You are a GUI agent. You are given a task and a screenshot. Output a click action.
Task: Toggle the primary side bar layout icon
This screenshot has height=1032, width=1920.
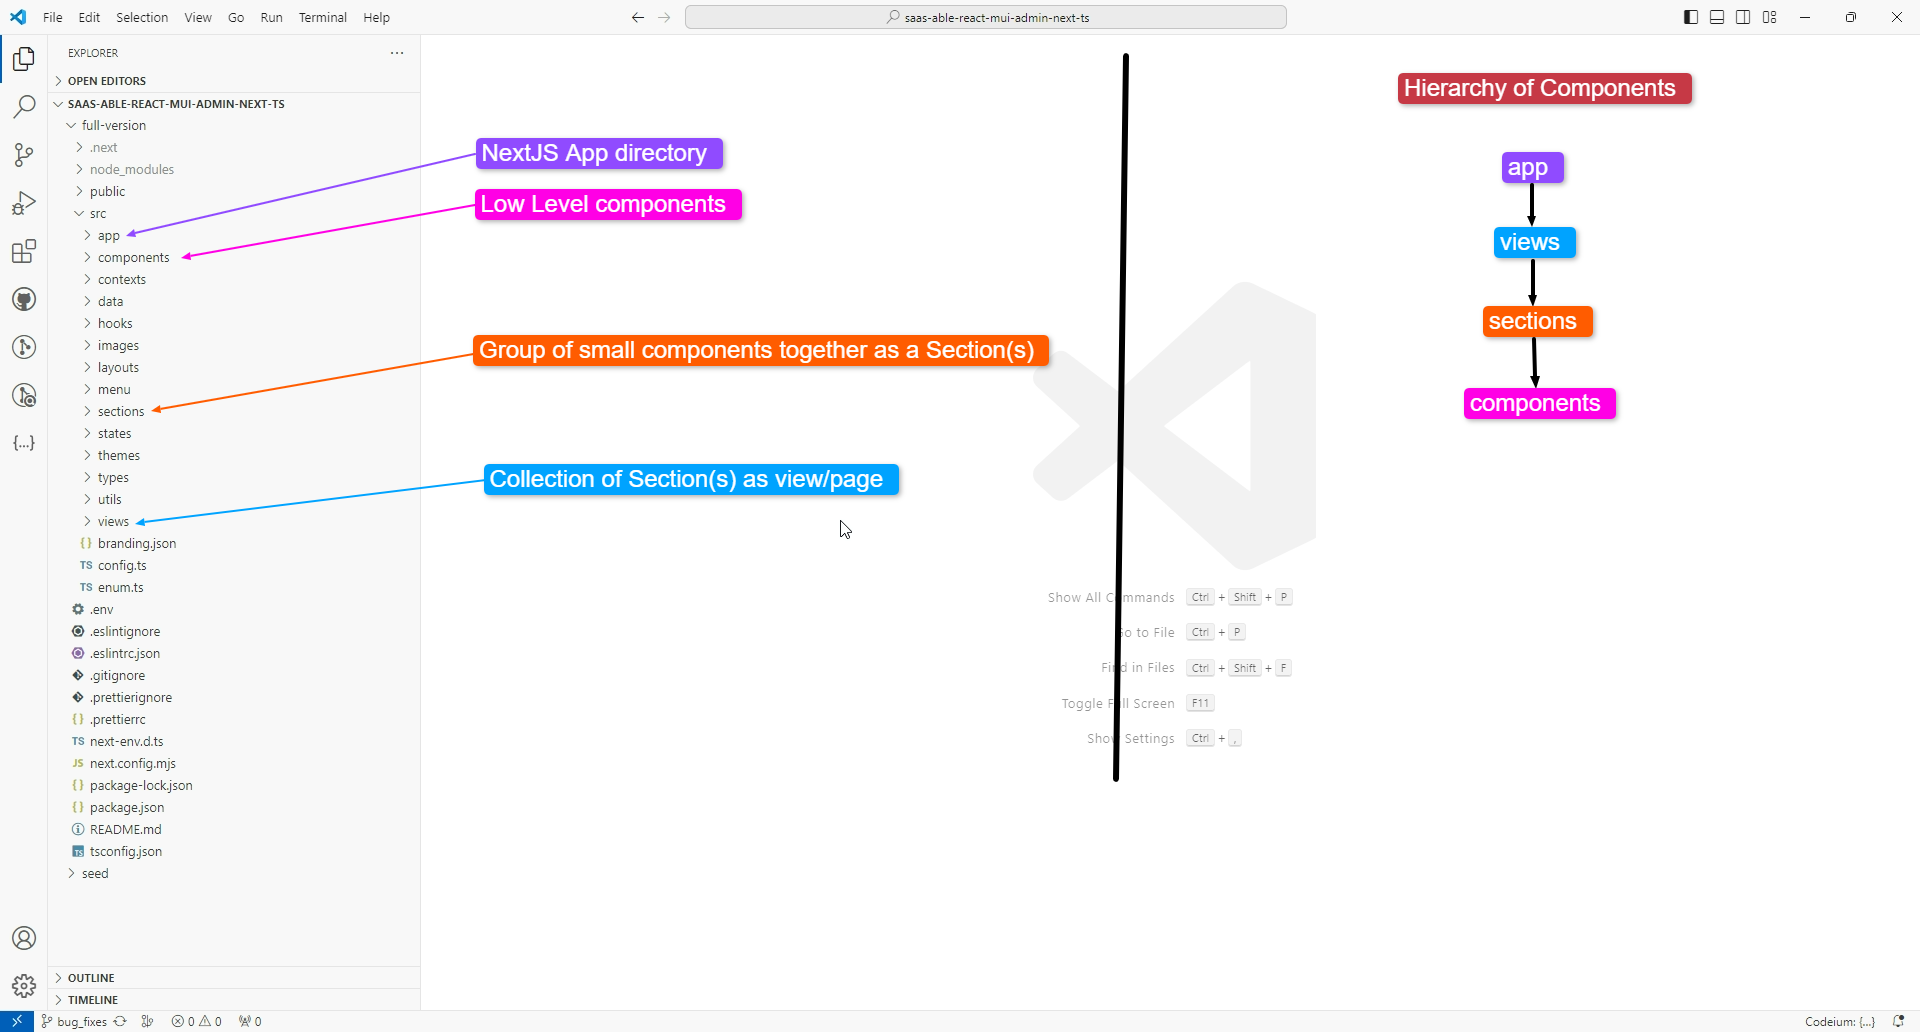pos(1691,17)
